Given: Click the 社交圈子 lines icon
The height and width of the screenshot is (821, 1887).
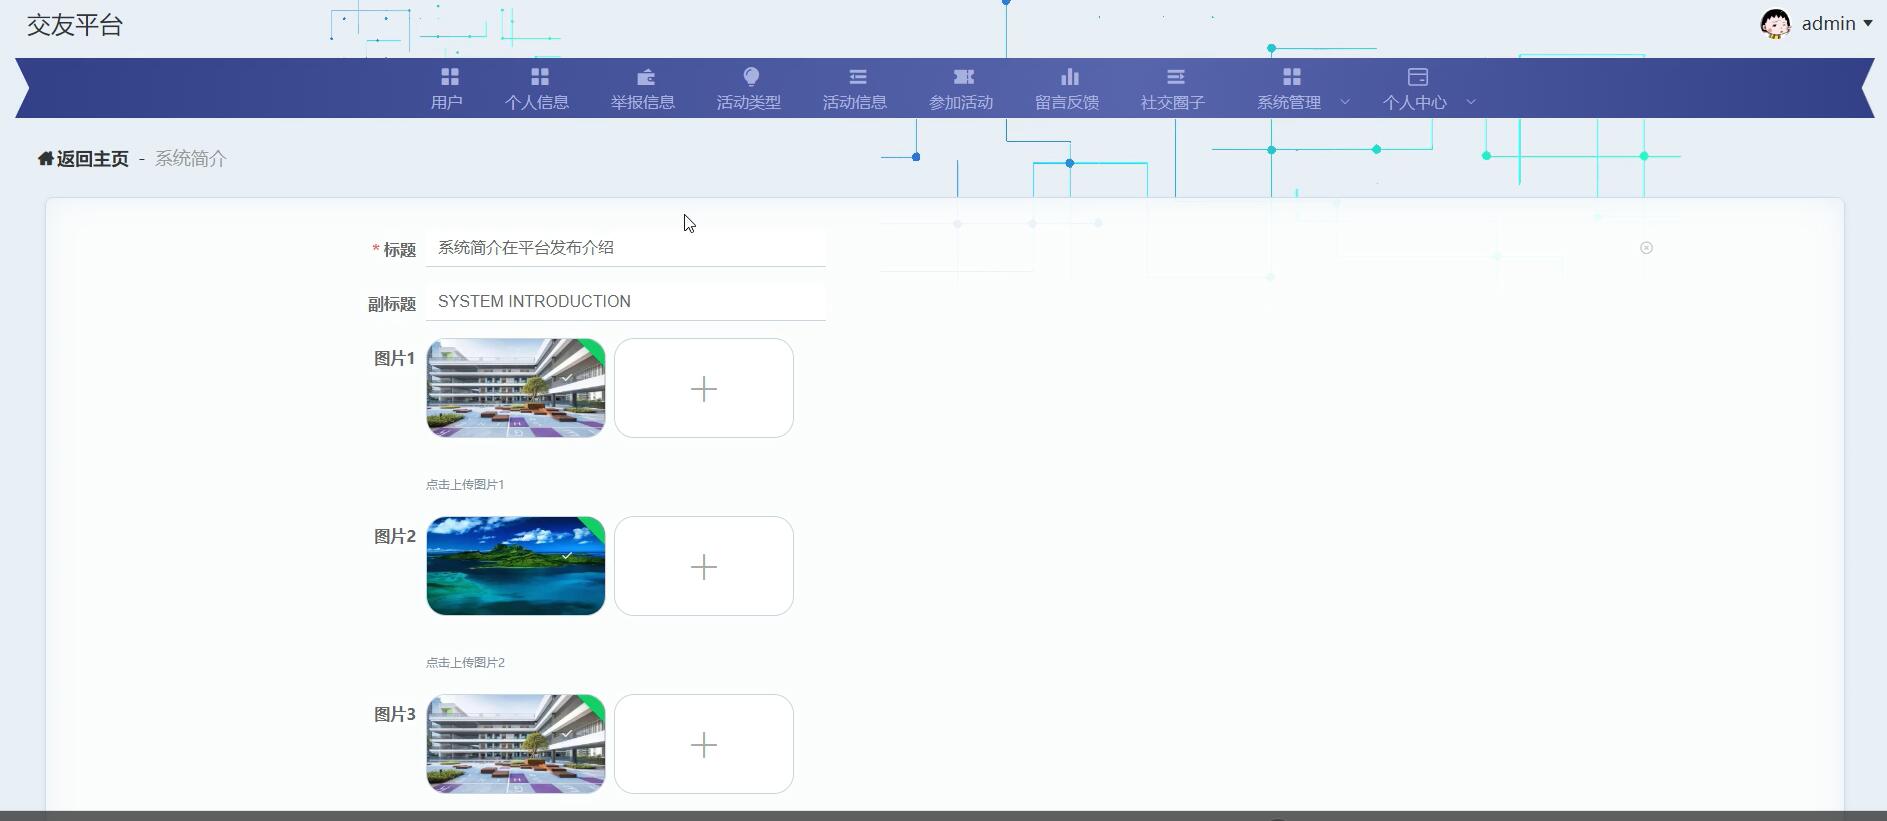Looking at the screenshot, I should tap(1175, 77).
